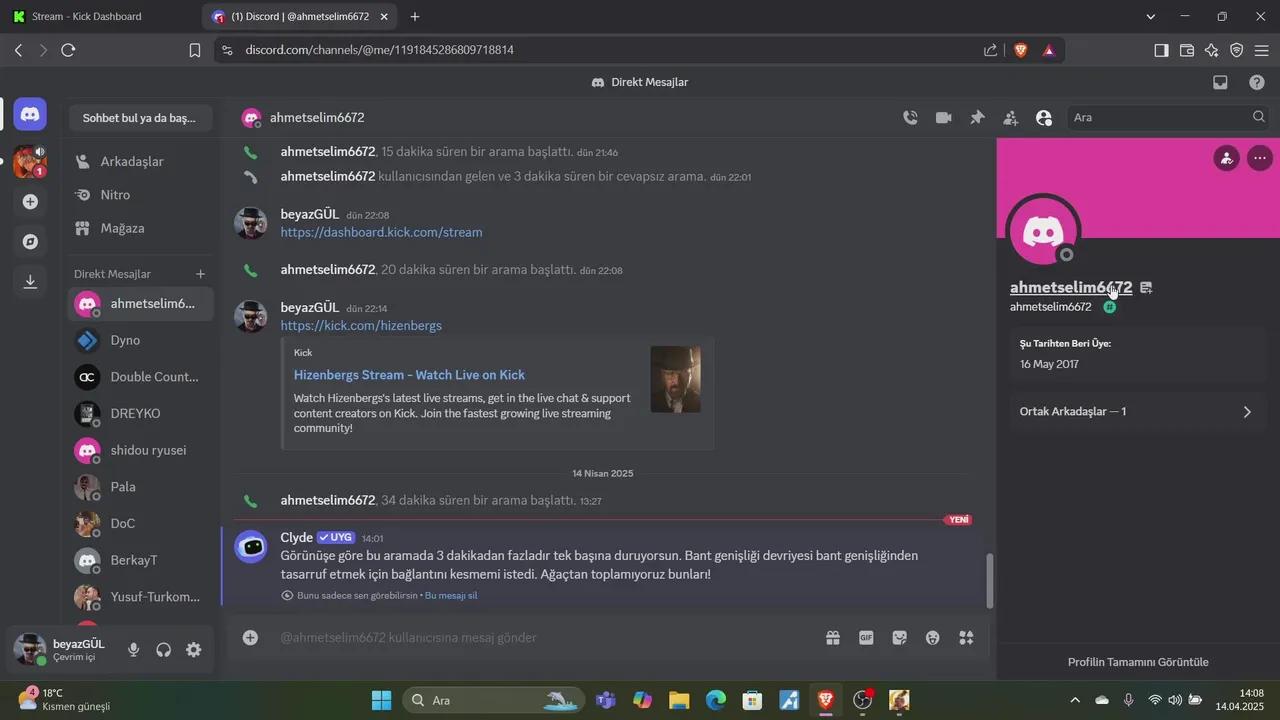1280x720 pixels.
Task: Open the Arkadaşlar tab
Action: [x=131, y=162]
